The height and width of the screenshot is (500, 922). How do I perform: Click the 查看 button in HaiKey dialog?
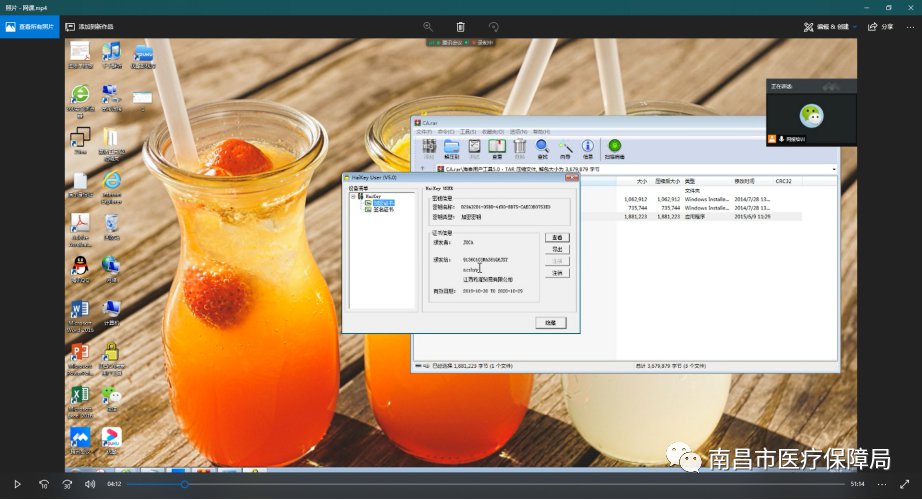point(558,238)
